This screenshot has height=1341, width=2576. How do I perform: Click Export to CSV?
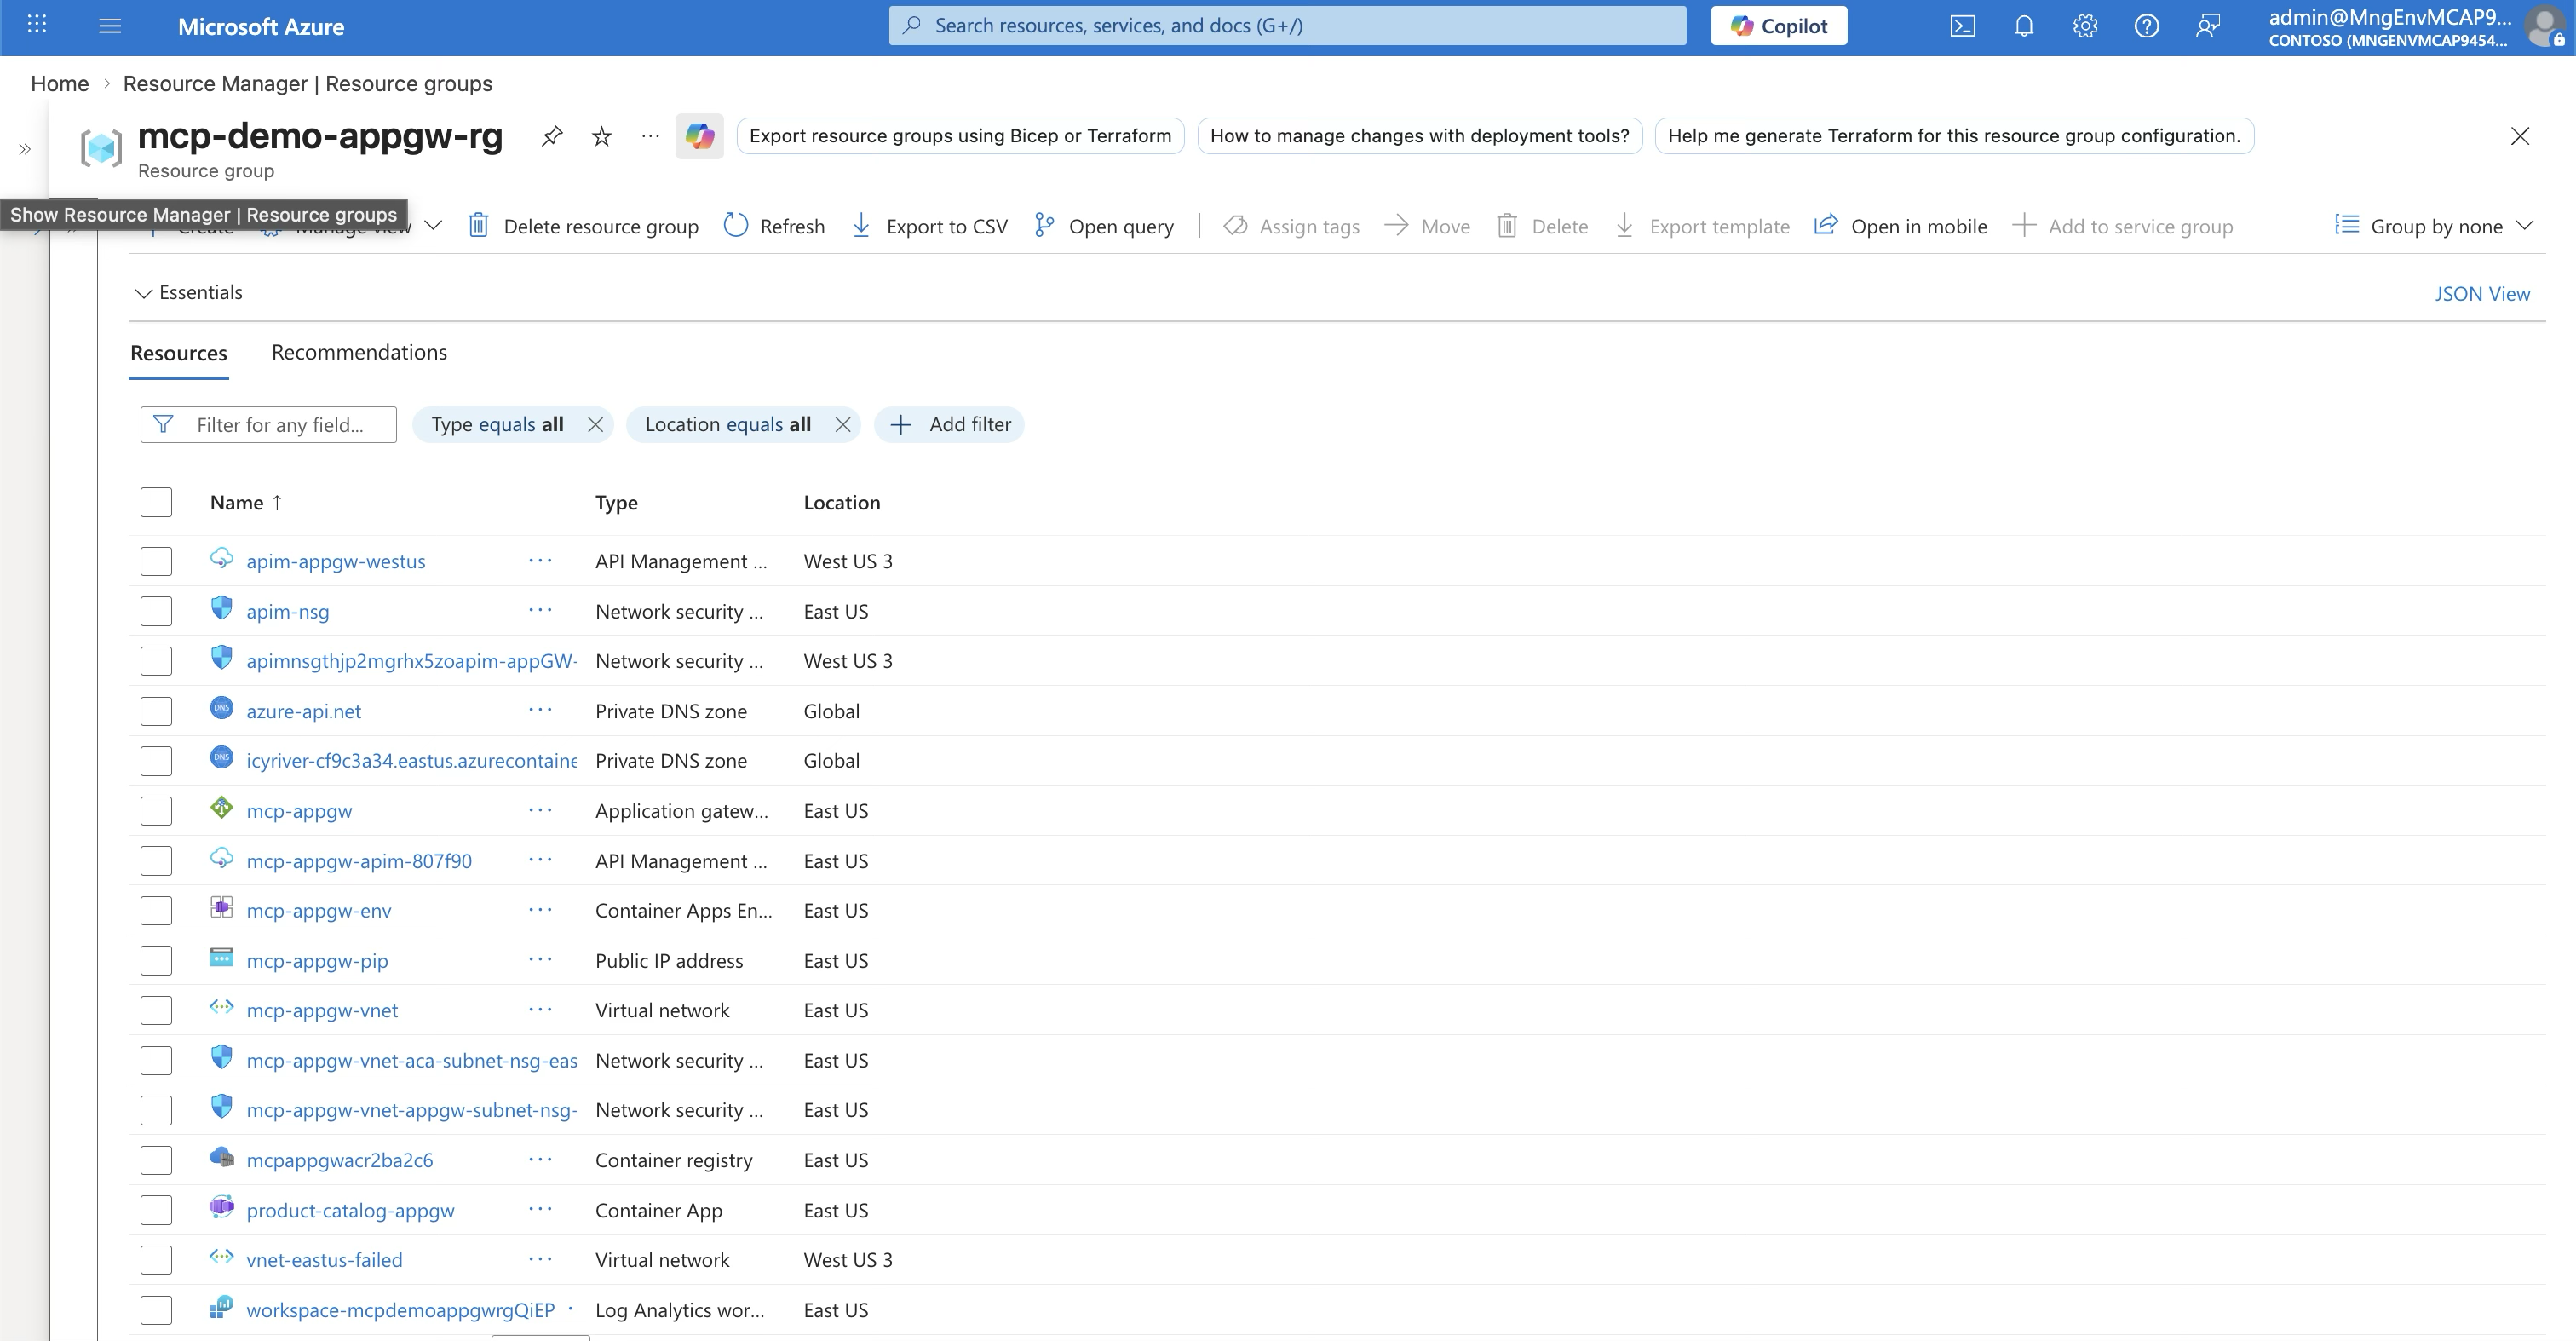[930, 226]
